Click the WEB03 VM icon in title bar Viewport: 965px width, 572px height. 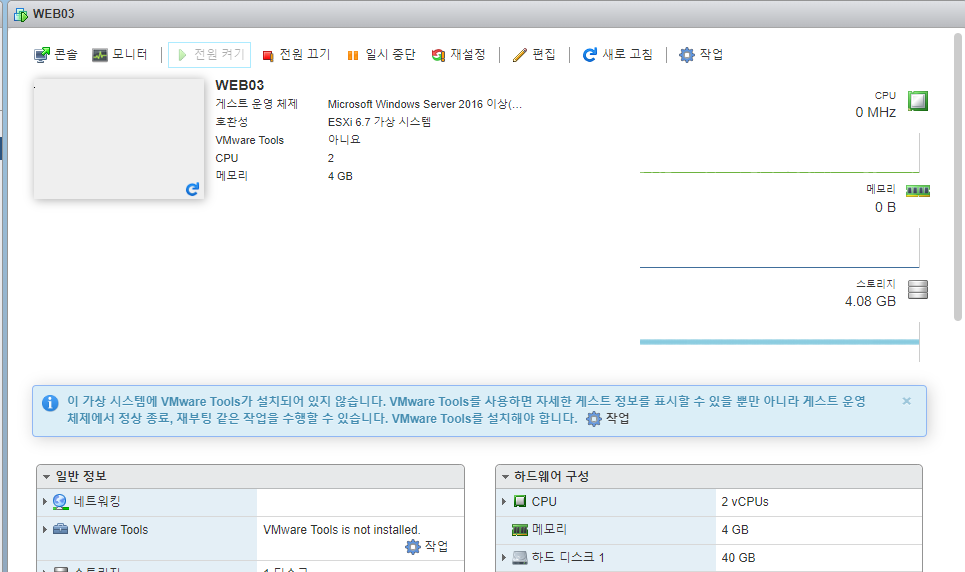(x=21, y=14)
